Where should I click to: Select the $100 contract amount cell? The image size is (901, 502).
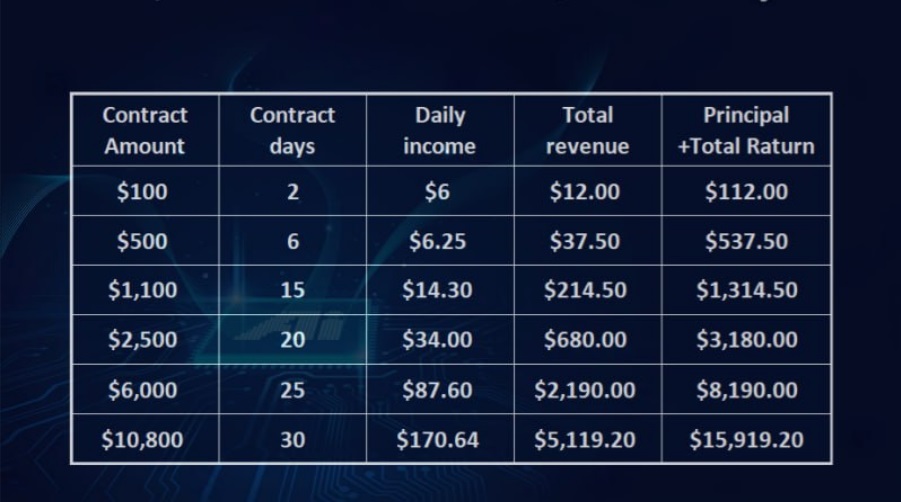[x=142, y=191]
